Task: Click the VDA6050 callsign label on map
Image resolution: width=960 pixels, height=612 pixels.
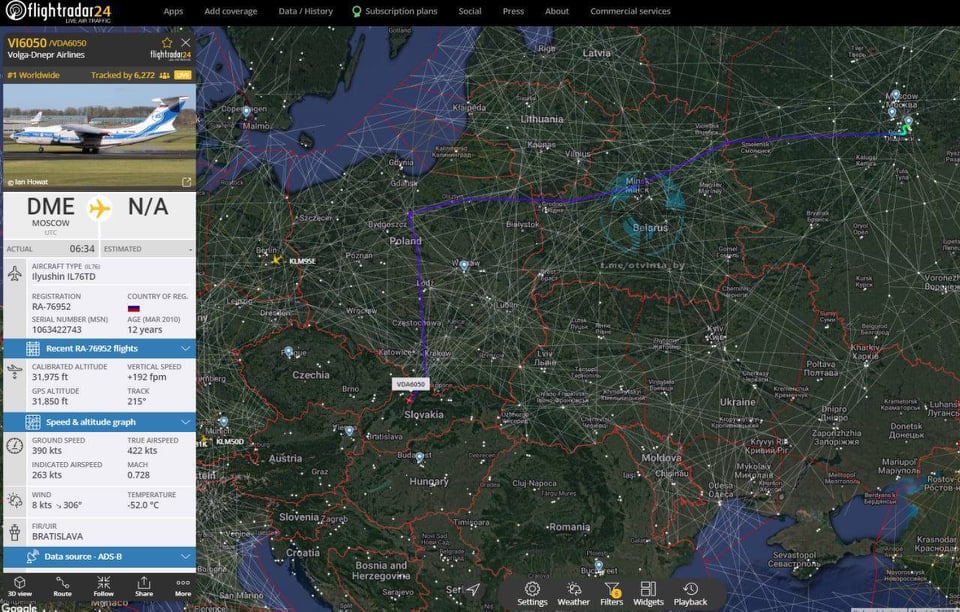Action: click(x=410, y=384)
